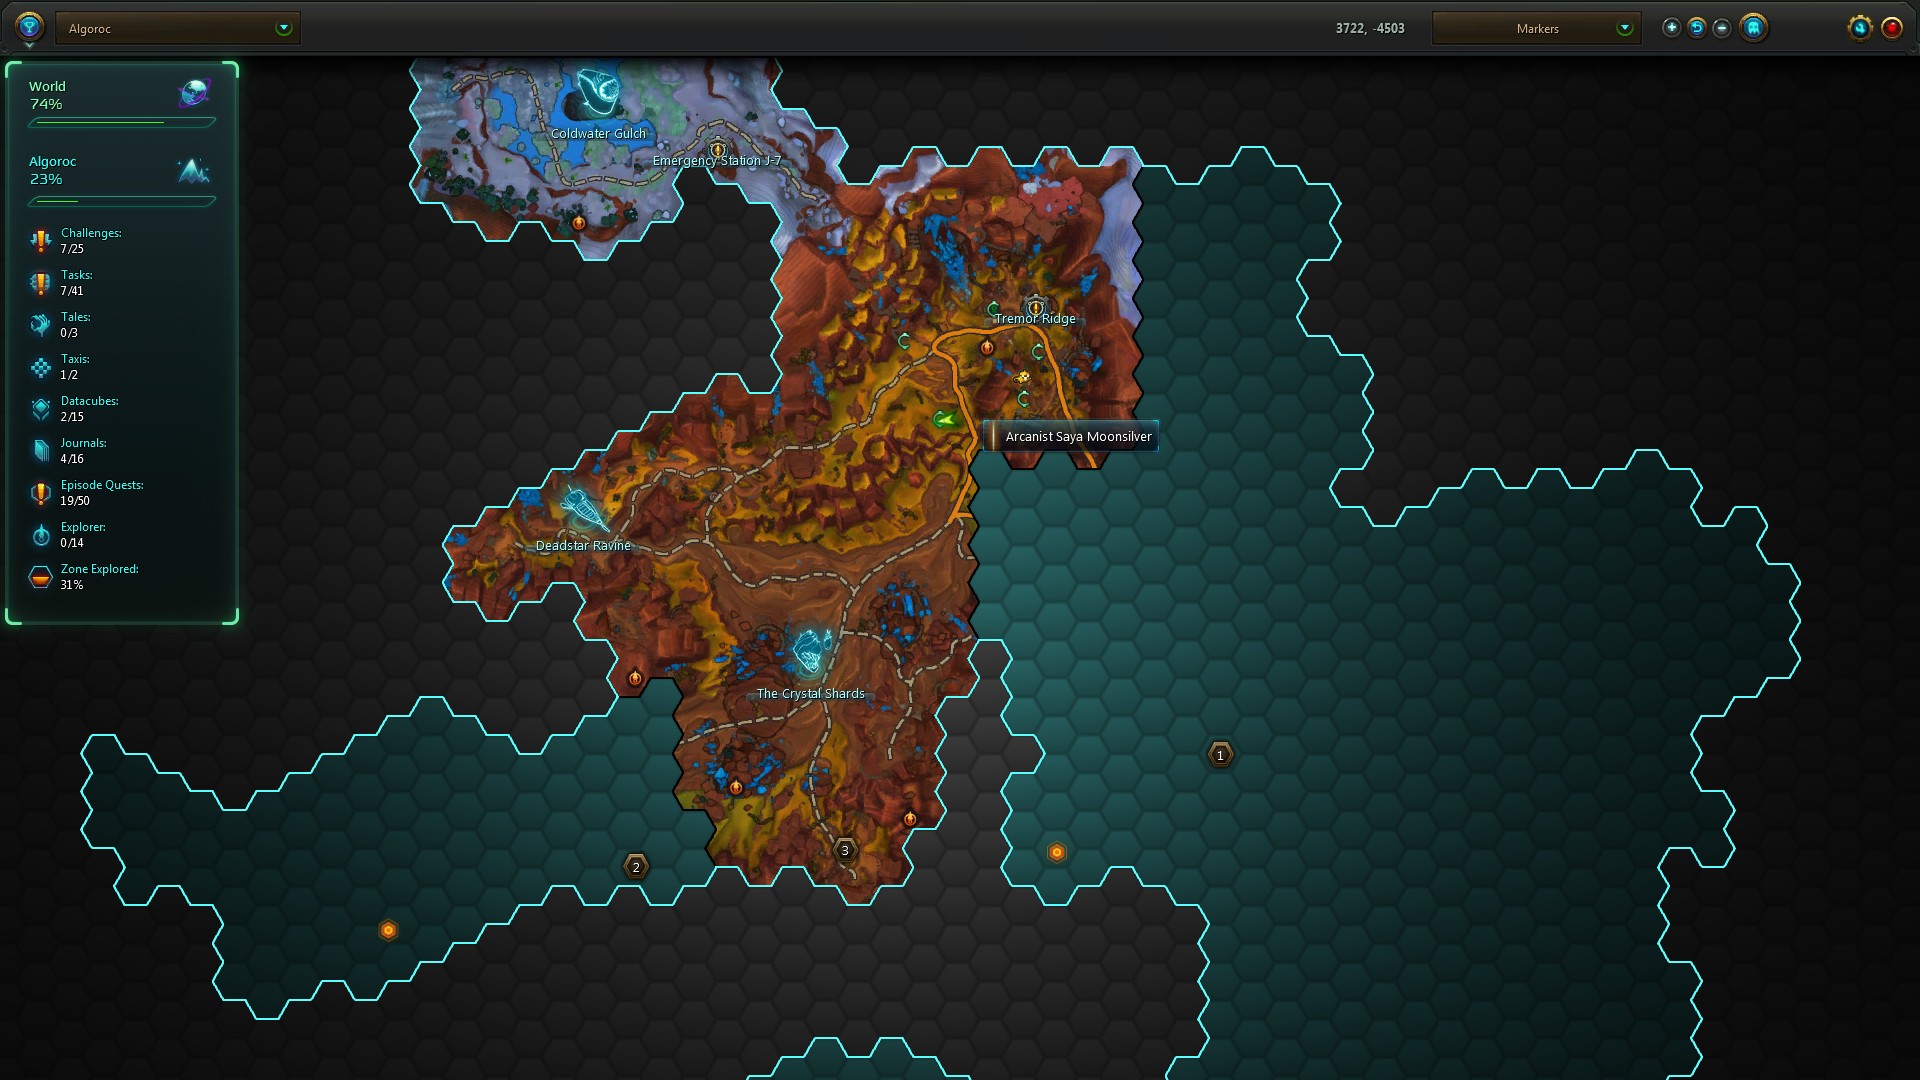The width and height of the screenshot is (1920, 1080).
Task: Select the Datacubes icon in stats panel
Action: 40,409
